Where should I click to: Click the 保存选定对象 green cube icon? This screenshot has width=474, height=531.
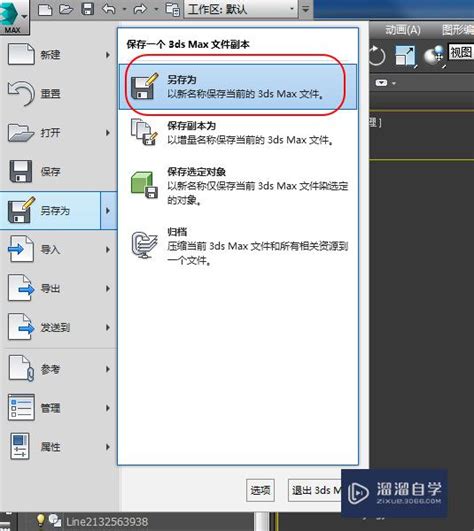tap(144, 185)
